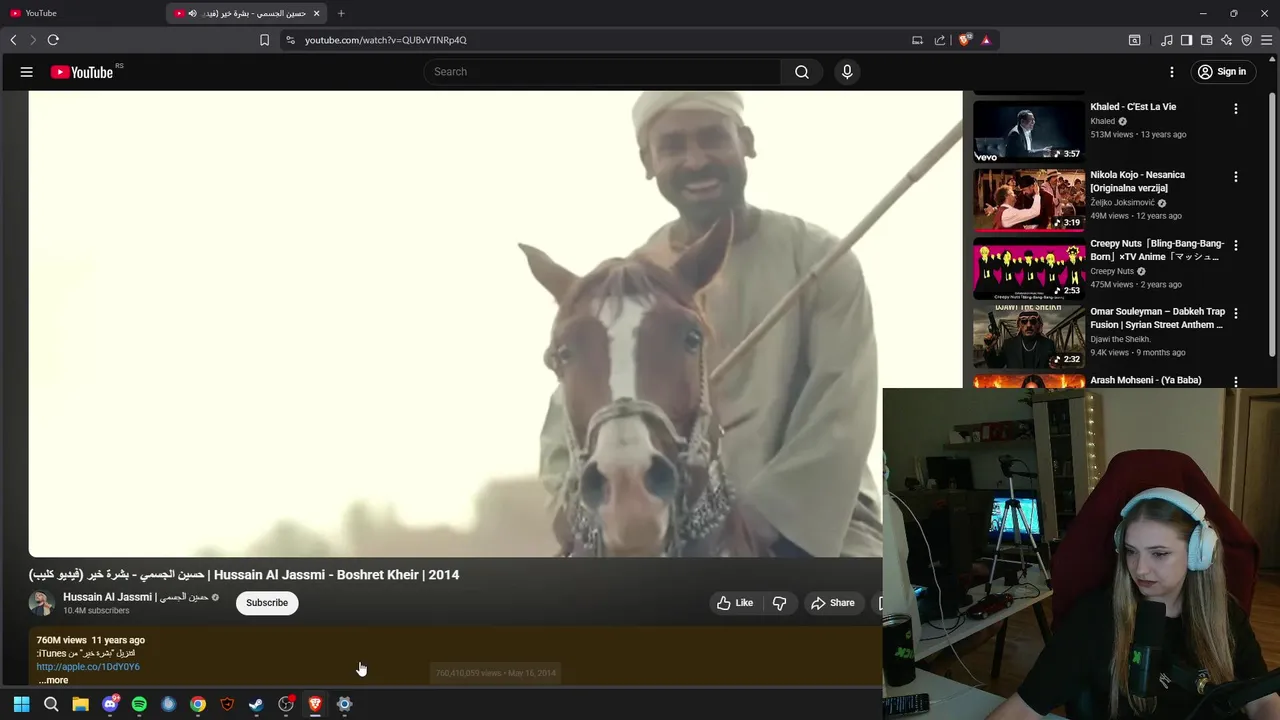Open Steam from taskbar
The width and height of the screenshot is (1280, 720).
pos(256,704)
